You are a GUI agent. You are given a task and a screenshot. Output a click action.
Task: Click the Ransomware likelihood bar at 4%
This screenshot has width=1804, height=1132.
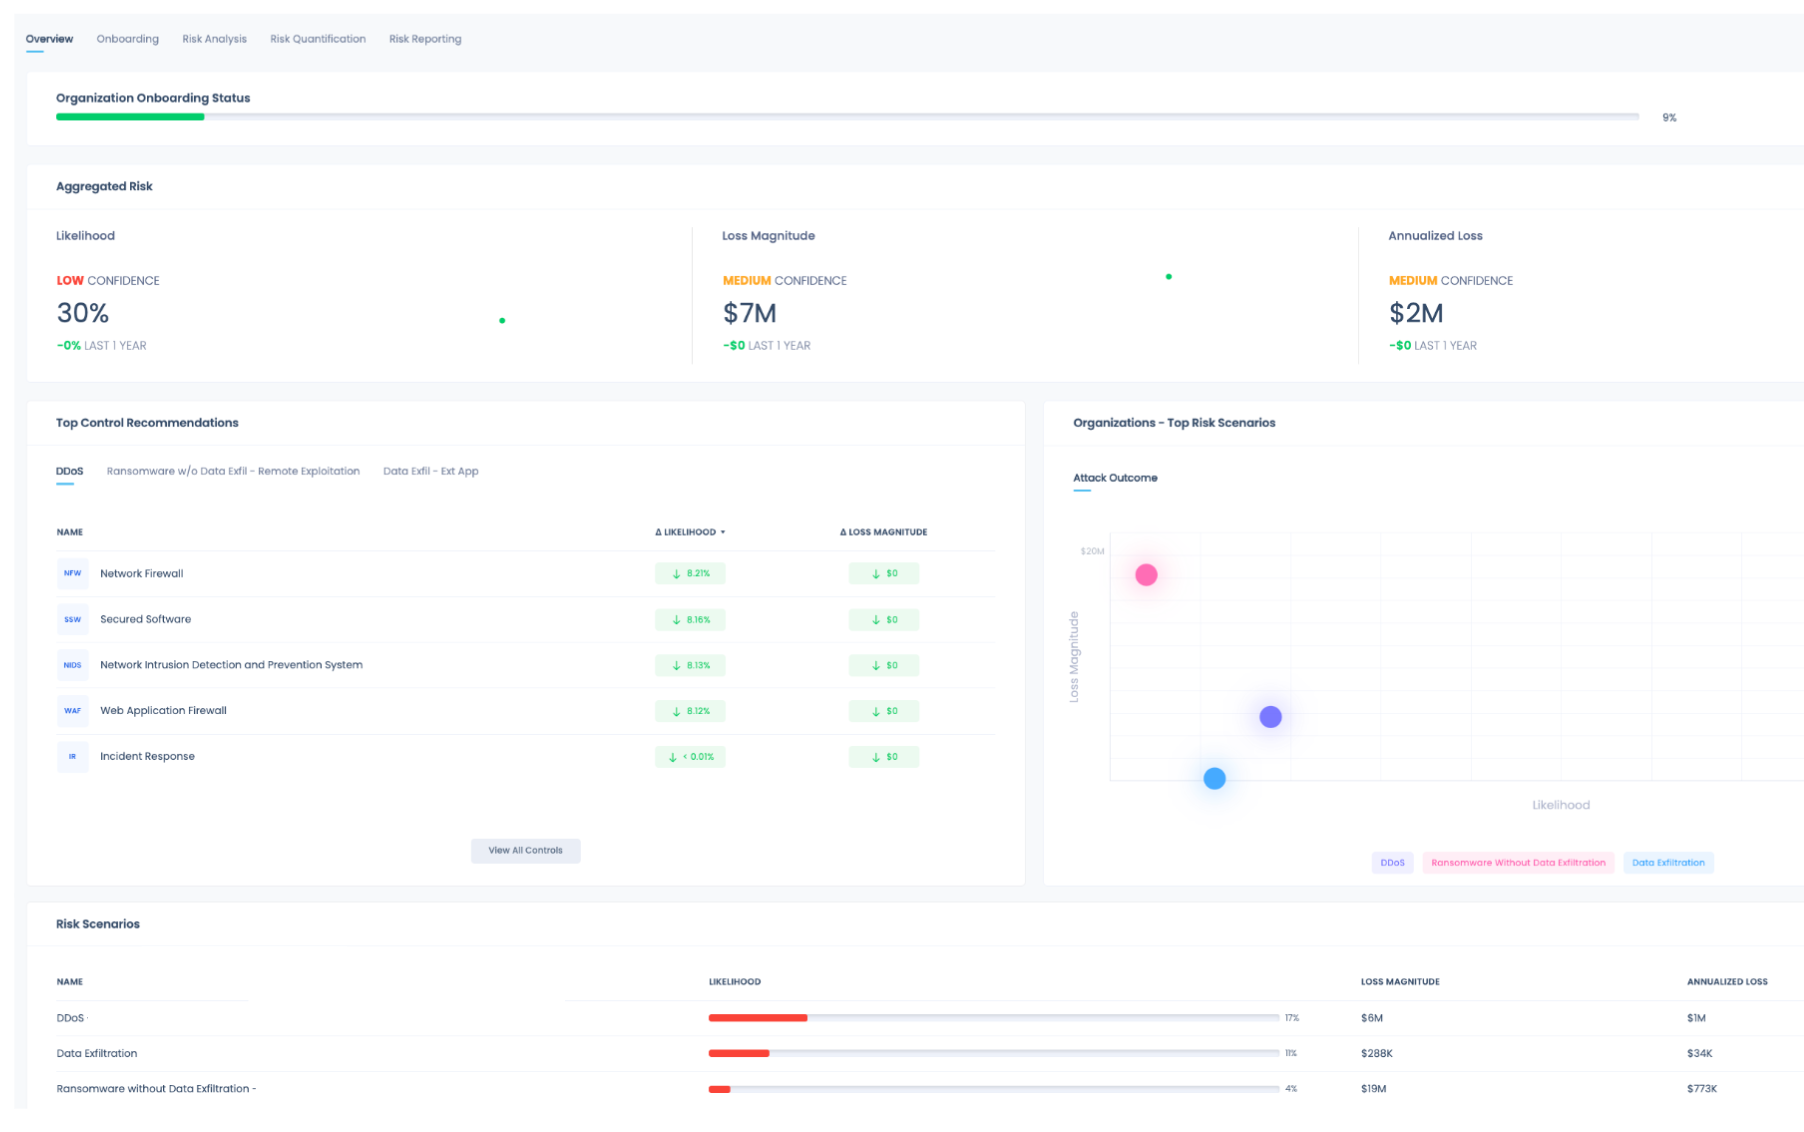[x=994, y=1089]
